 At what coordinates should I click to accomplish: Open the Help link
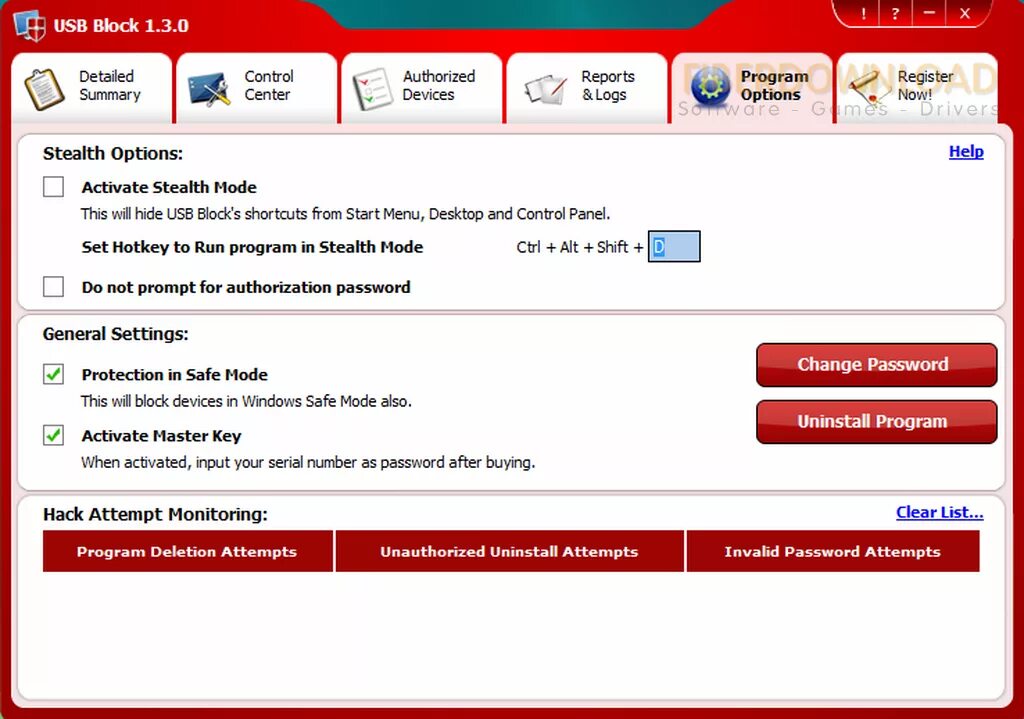coord(966,152)
